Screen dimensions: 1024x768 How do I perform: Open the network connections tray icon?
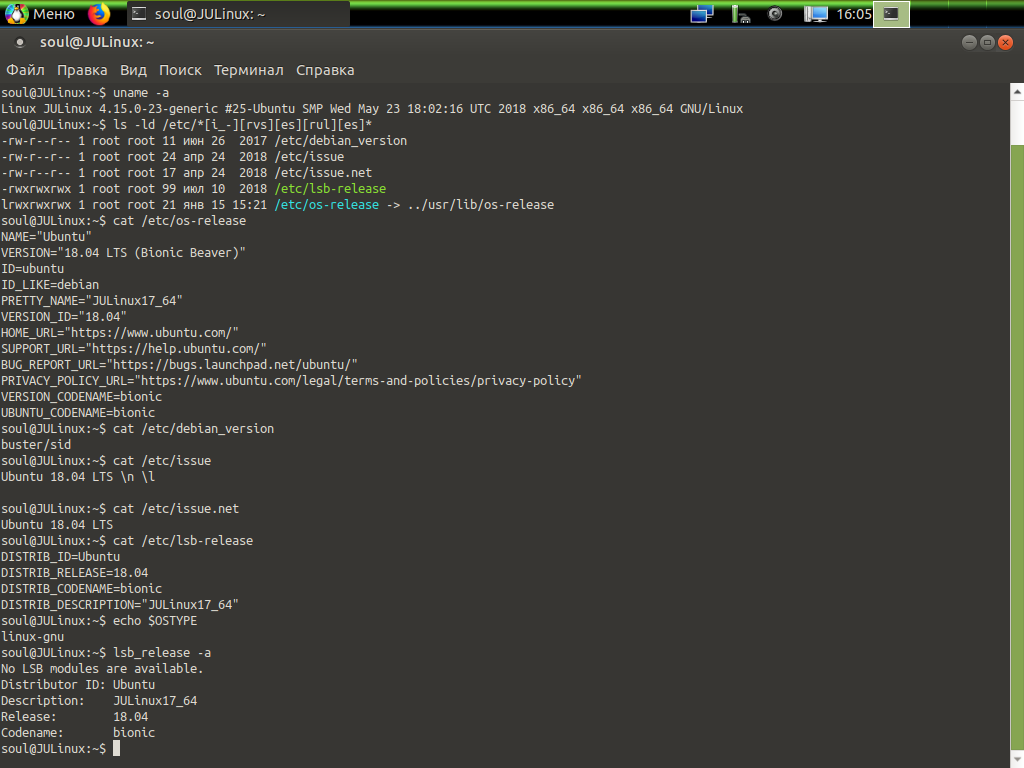702,14
